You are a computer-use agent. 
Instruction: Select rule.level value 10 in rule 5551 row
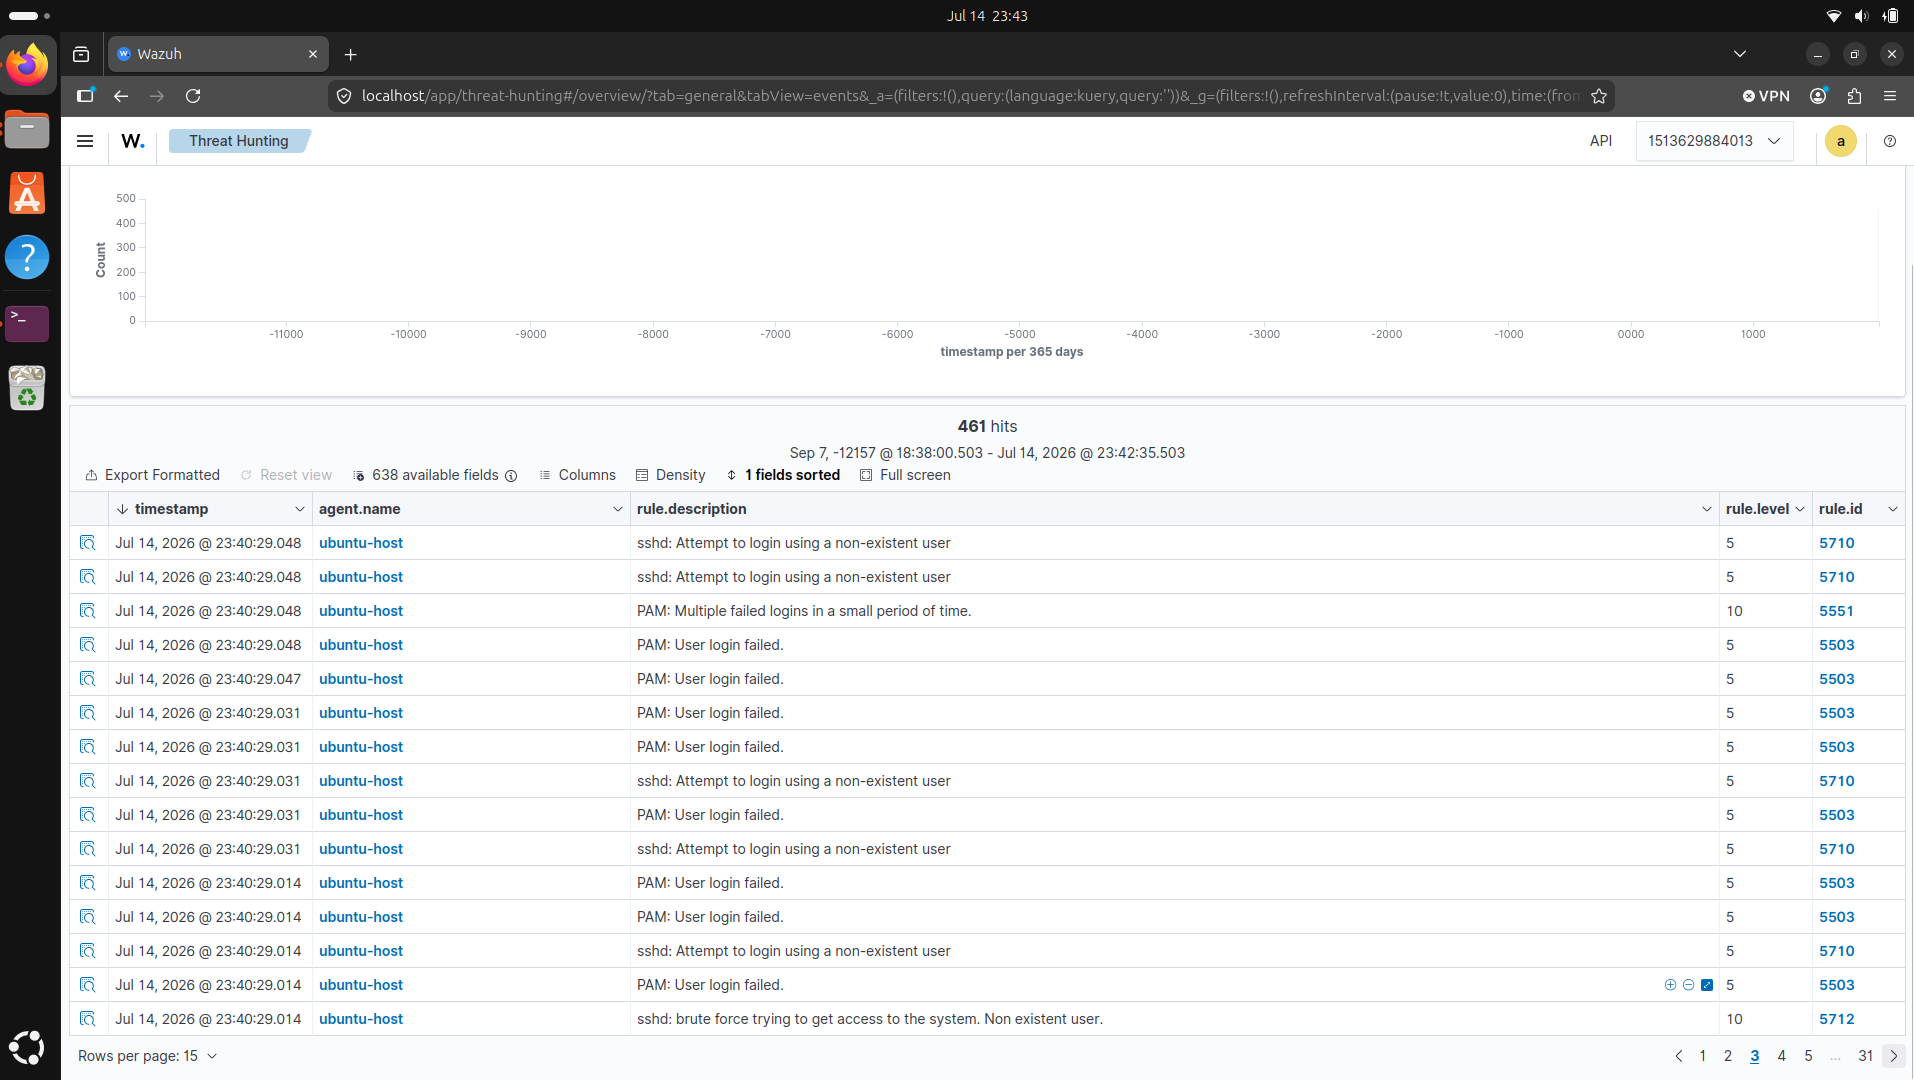coord(1734,611)
